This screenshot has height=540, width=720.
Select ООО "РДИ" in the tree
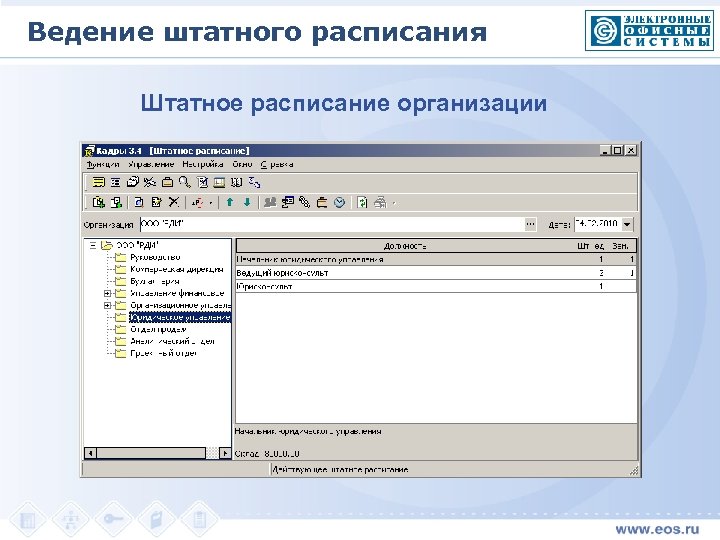[137, 245]
